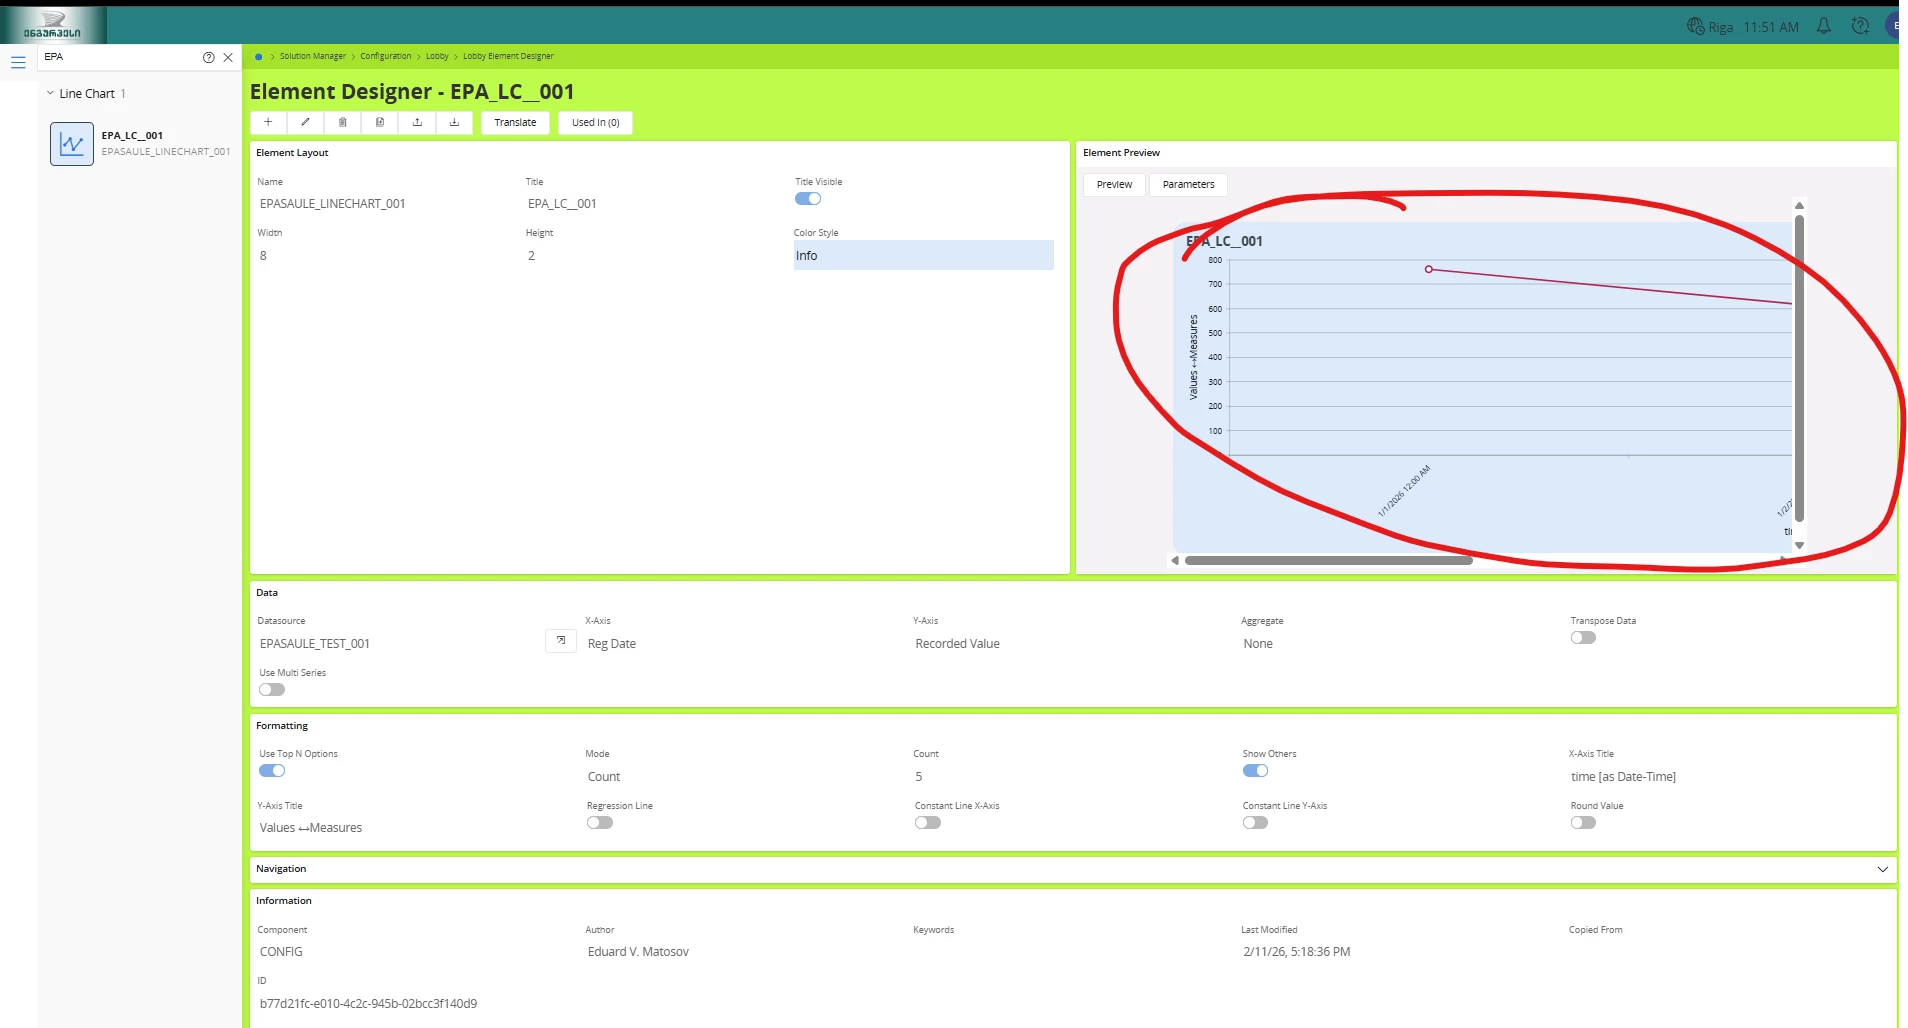Click the help icon in search box
Screen dimensions: 1908x1028
209,57
